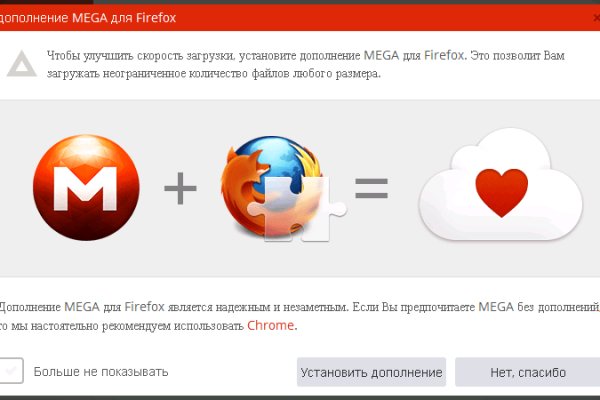Click the white letter M on the MEGA logo
Viewport: 600px width, 400px height.
coord(85,188)
